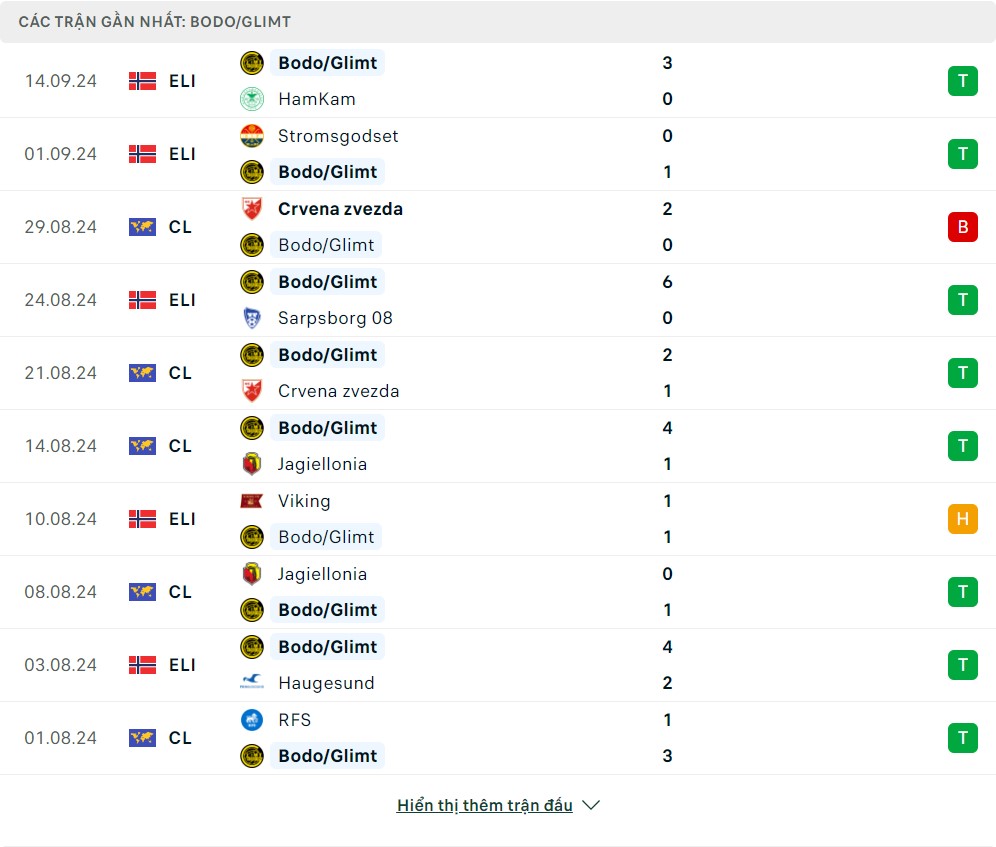
Task: Click Norway flag beside 14.09.24 match
Action: tap(142, 81)
